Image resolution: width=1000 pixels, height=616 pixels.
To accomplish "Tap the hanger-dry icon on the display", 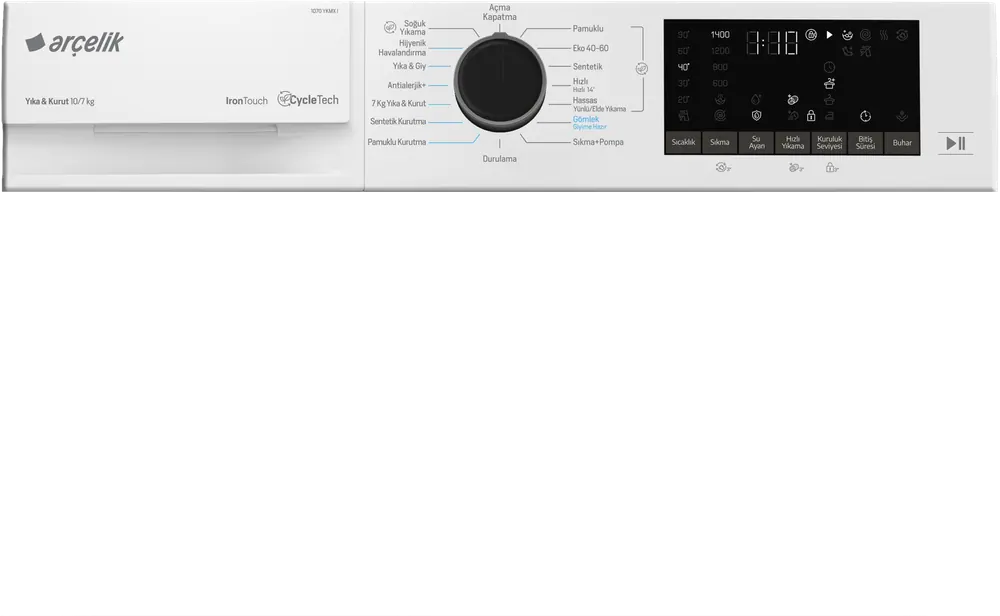I will (x=829, y=99).
